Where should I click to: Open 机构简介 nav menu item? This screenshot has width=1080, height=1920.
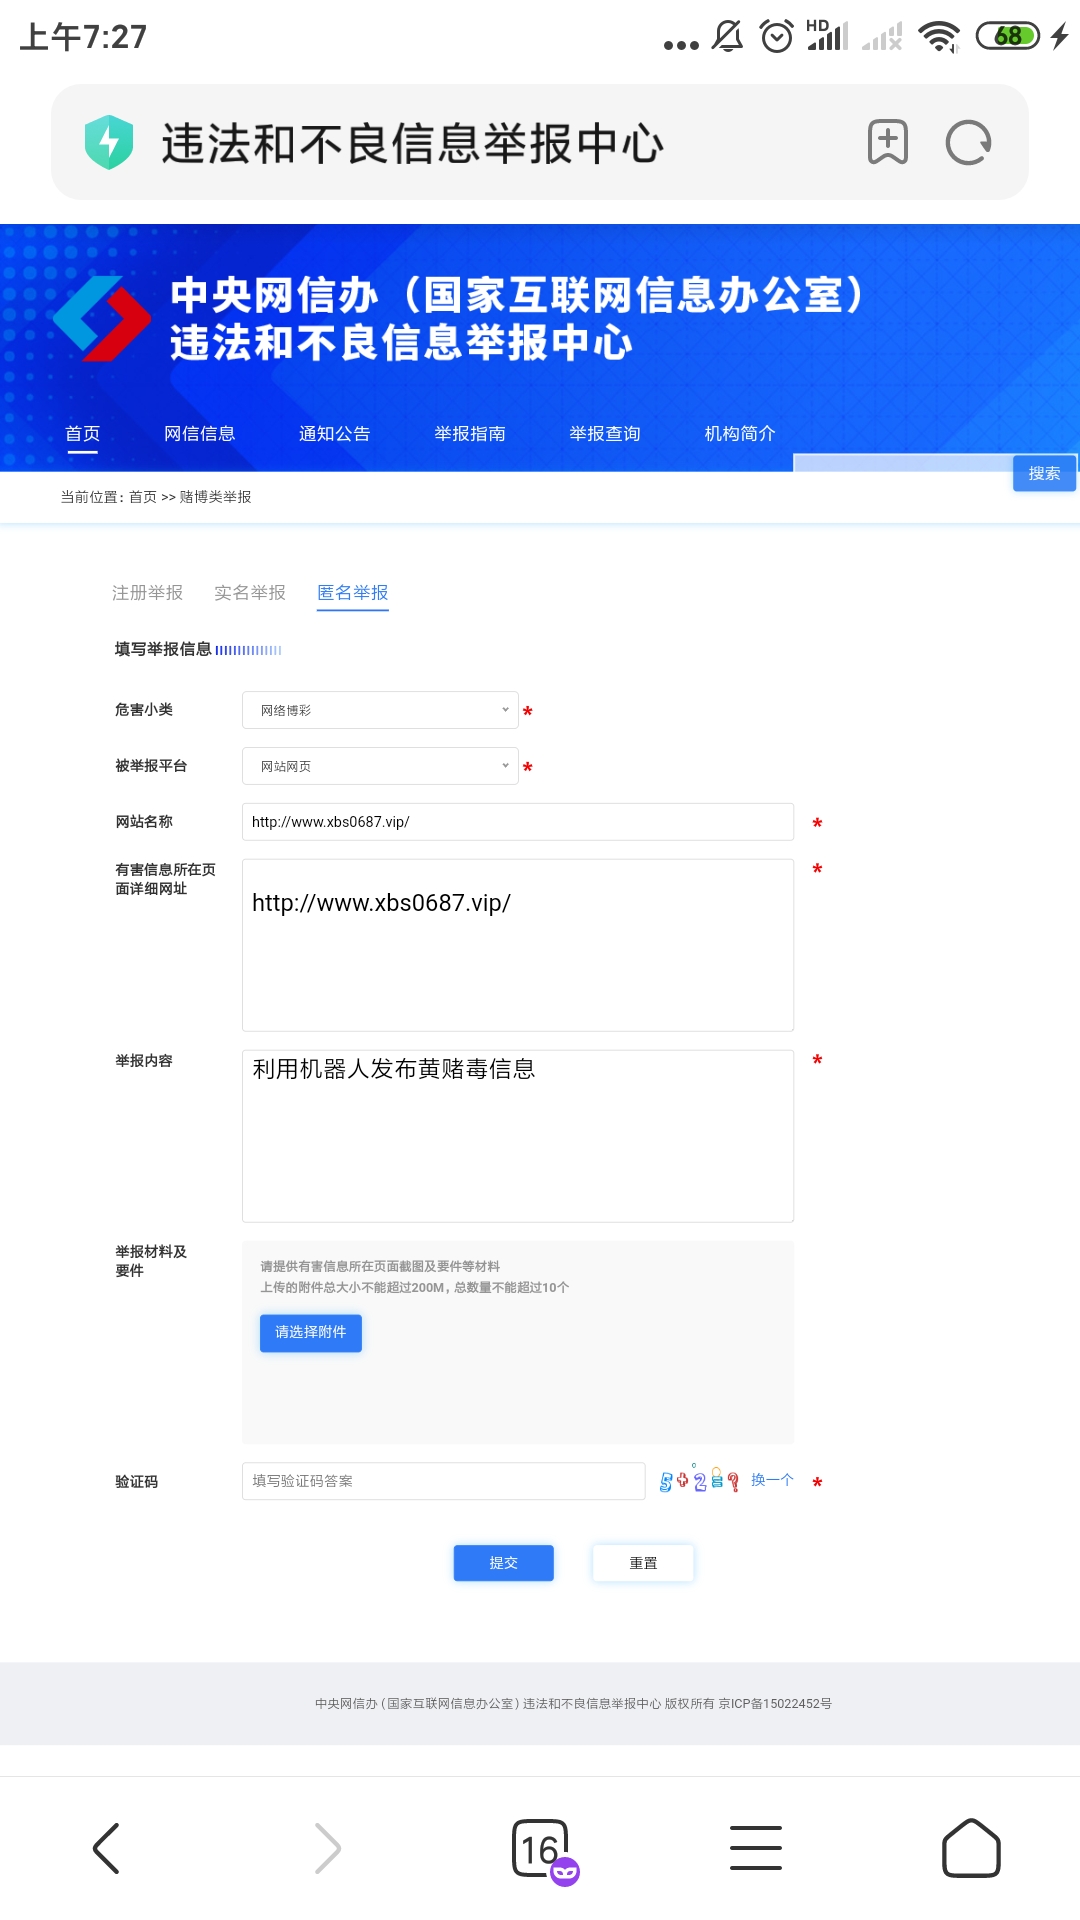click(x=740, y=433)
